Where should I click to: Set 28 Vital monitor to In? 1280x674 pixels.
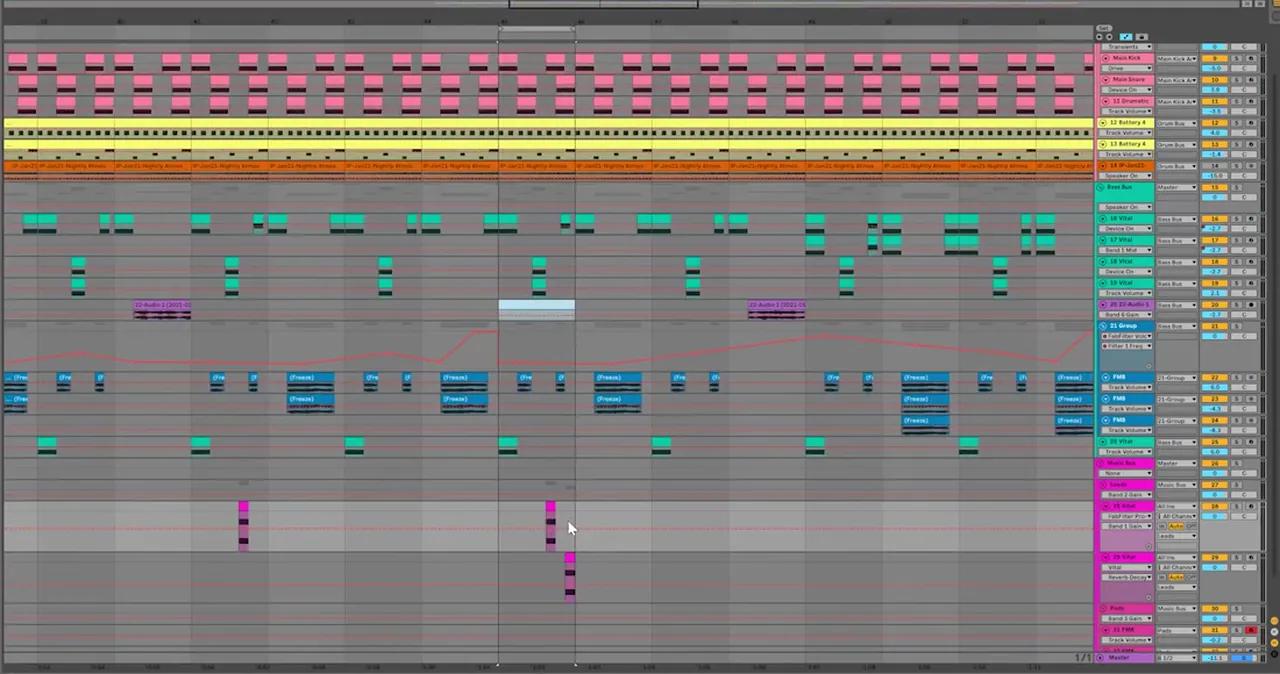1162,526
